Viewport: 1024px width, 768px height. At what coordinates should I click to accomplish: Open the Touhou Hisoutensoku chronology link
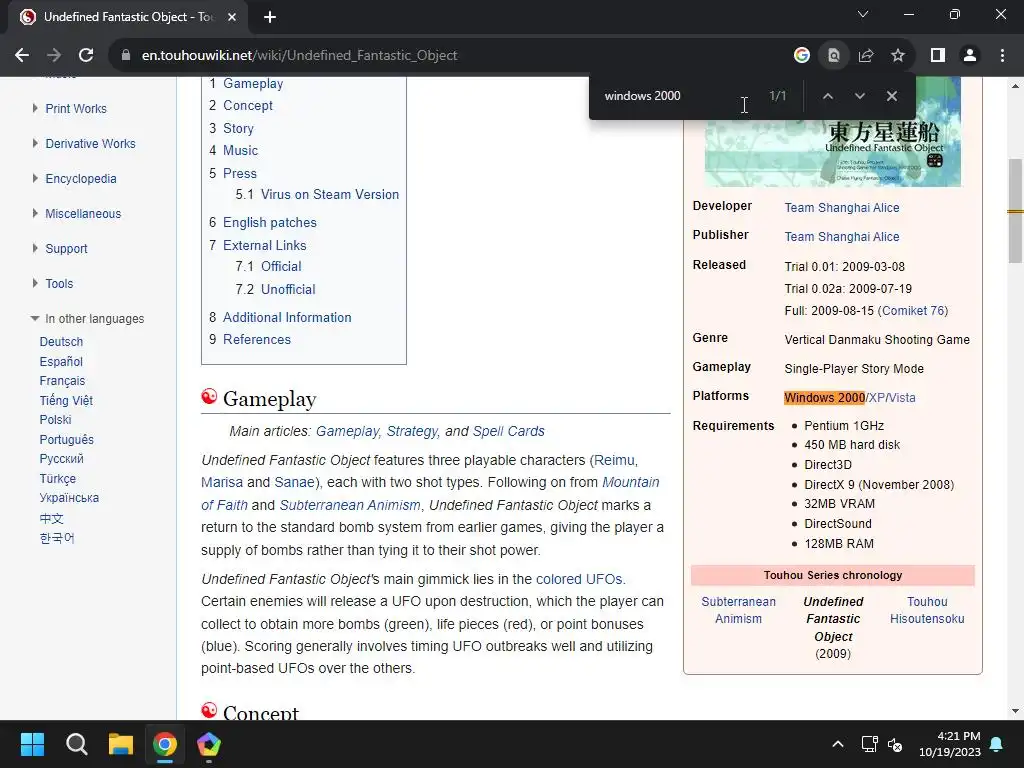click(927, 610)
